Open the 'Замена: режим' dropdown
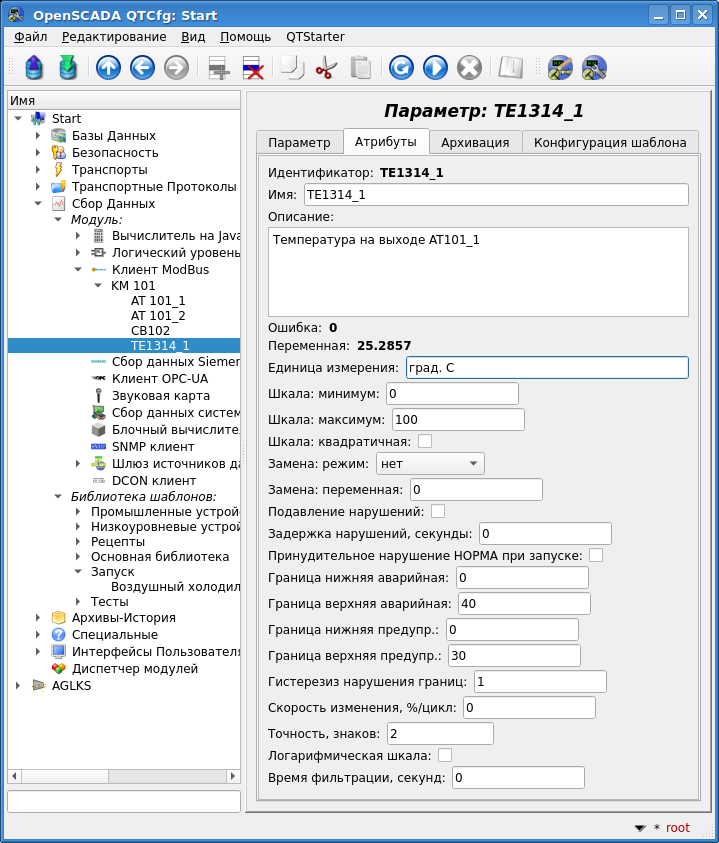719x843 pixels. pyautogui.click(x=430, y=464)
